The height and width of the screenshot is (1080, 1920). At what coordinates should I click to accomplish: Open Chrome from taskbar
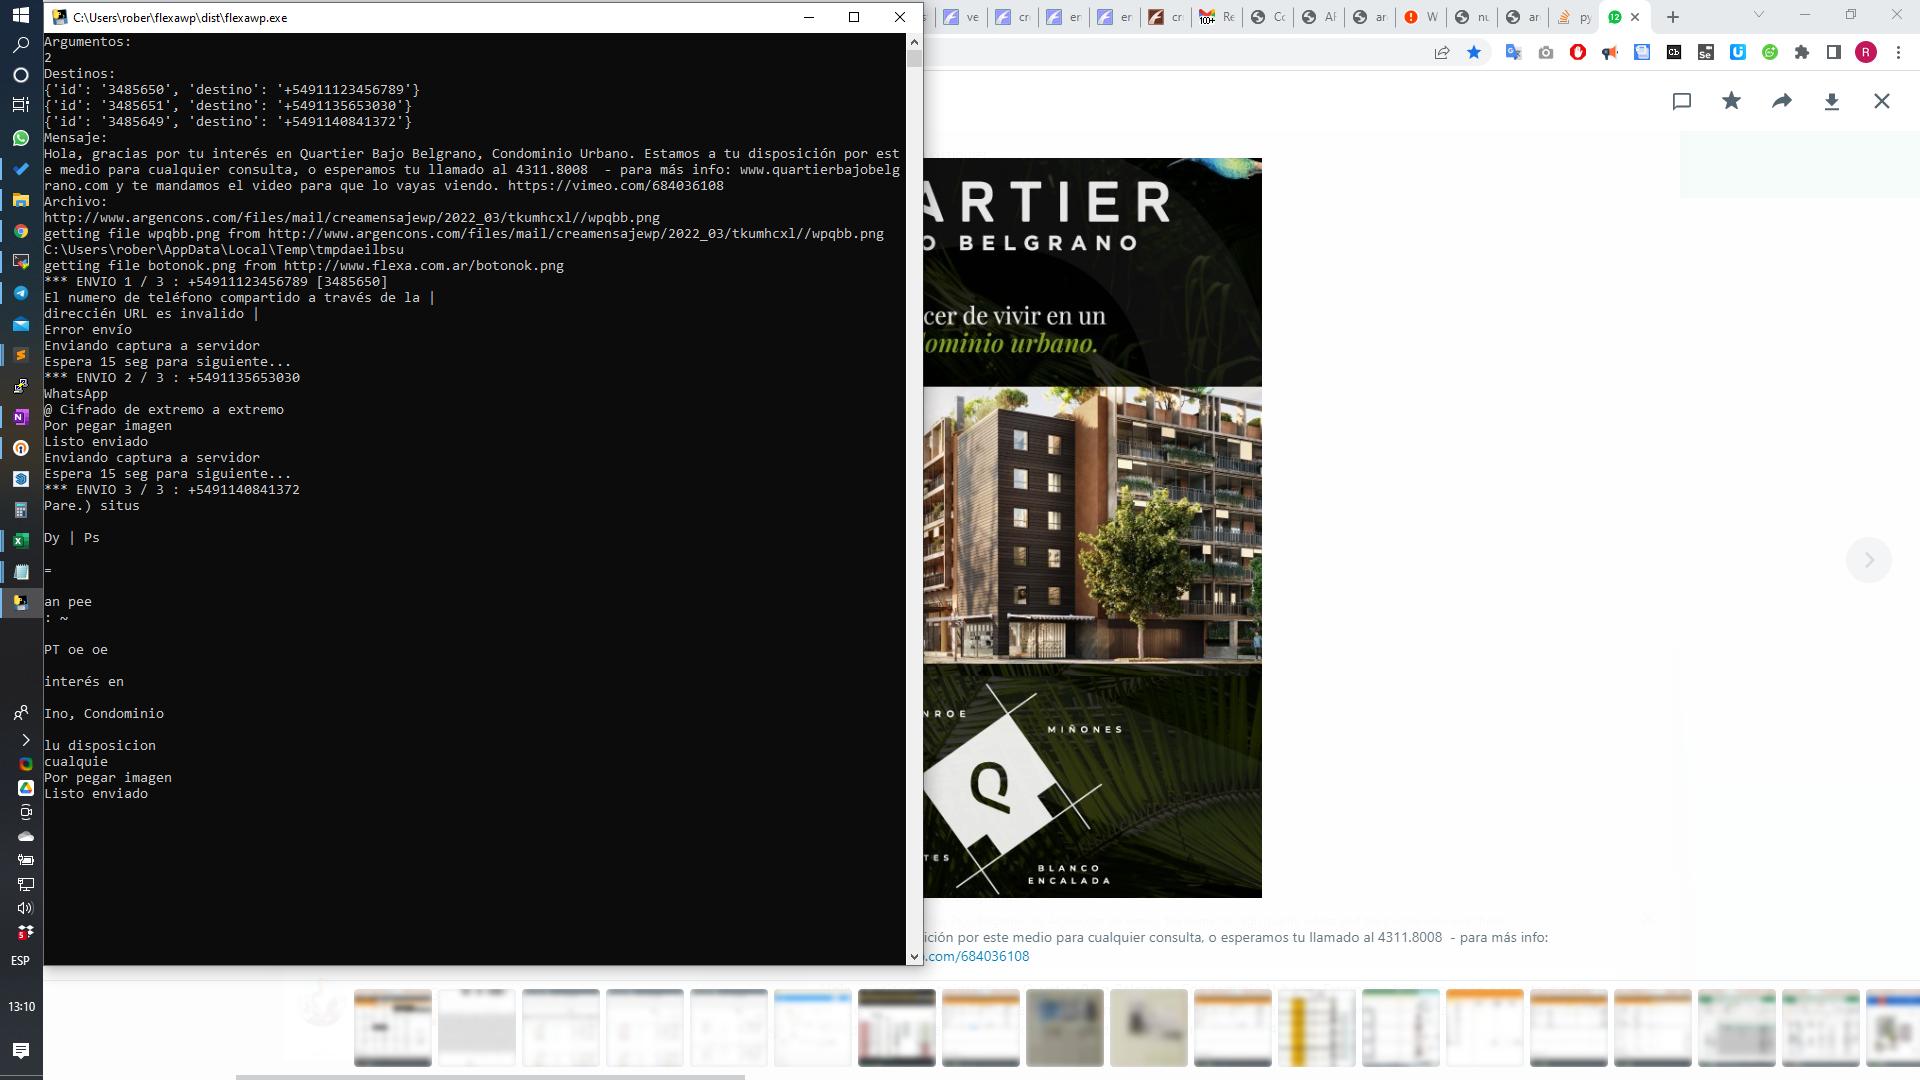pyautogui.click(x=21, y=231)
